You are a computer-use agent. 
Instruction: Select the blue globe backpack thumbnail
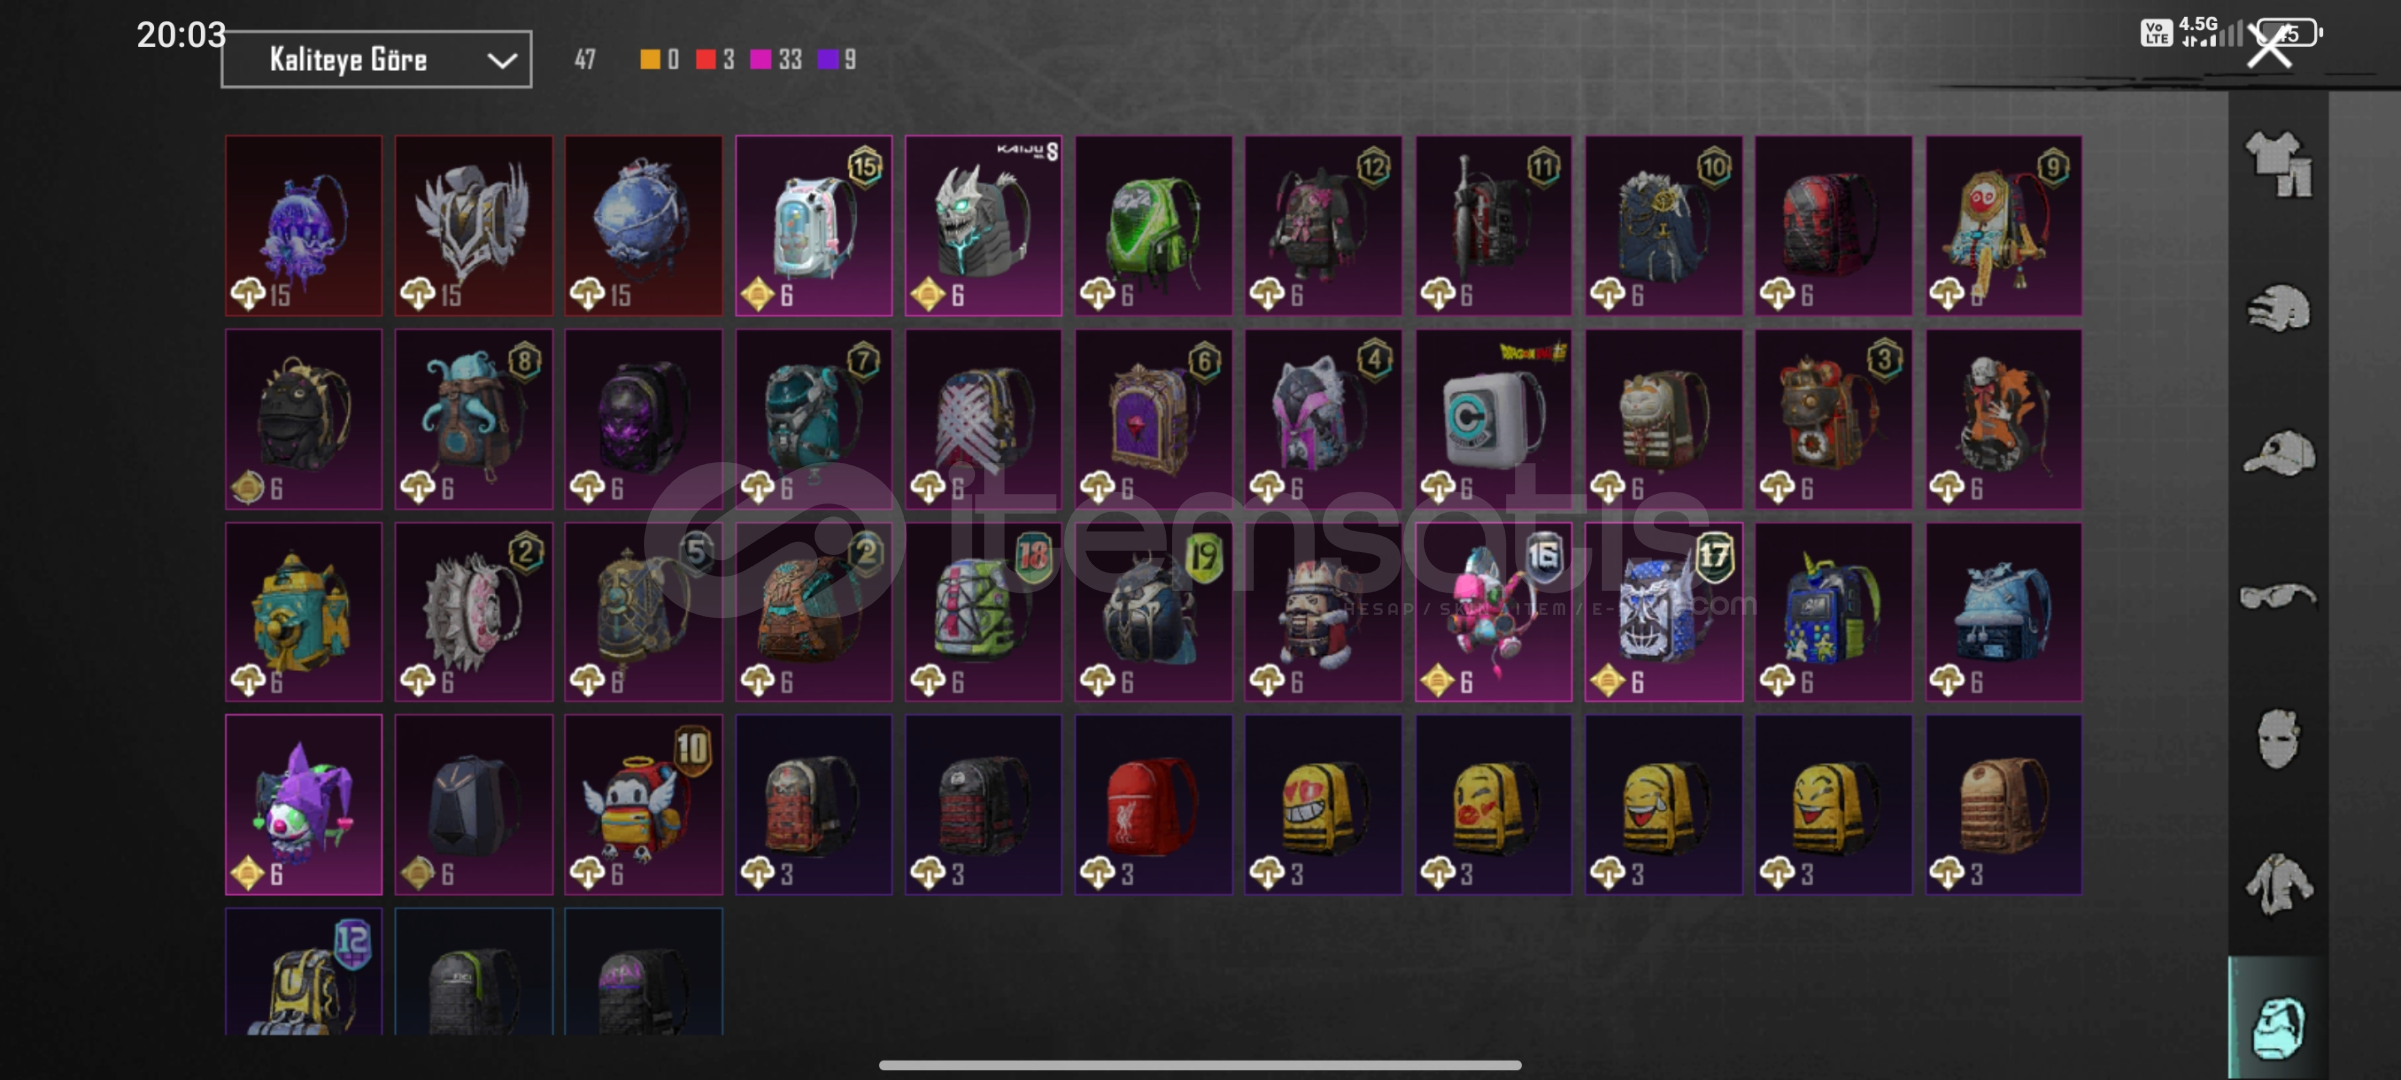(644, 226)
